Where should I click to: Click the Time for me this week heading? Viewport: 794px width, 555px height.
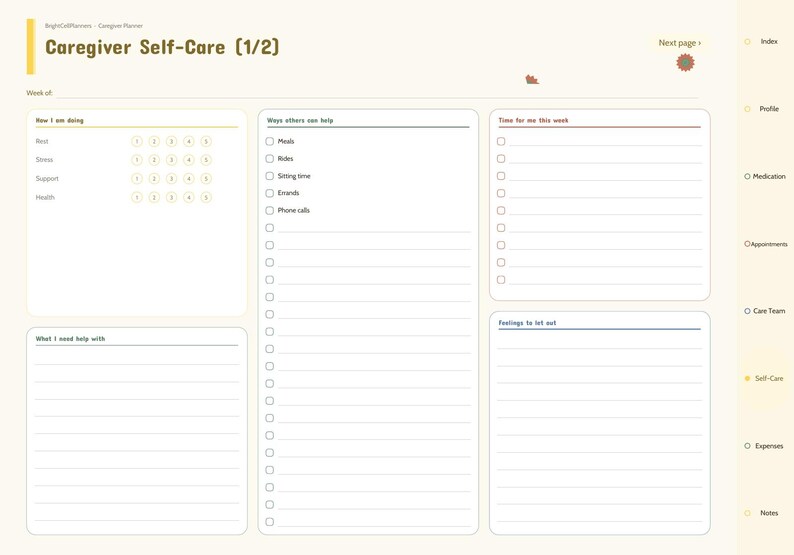(533, 121)
